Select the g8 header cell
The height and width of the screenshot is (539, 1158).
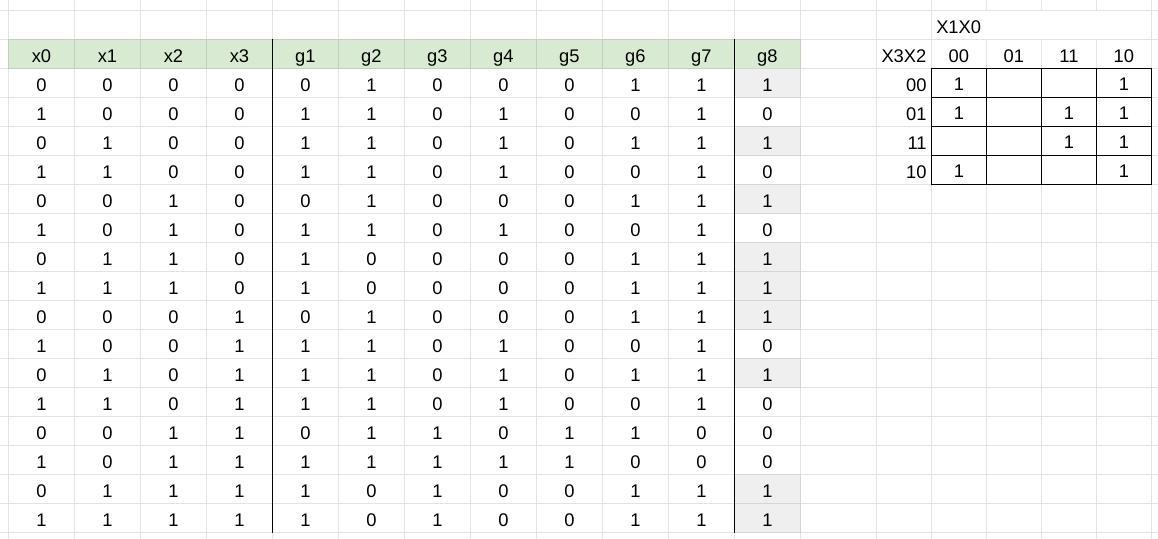pyautogui.click(x=767, y=55)
